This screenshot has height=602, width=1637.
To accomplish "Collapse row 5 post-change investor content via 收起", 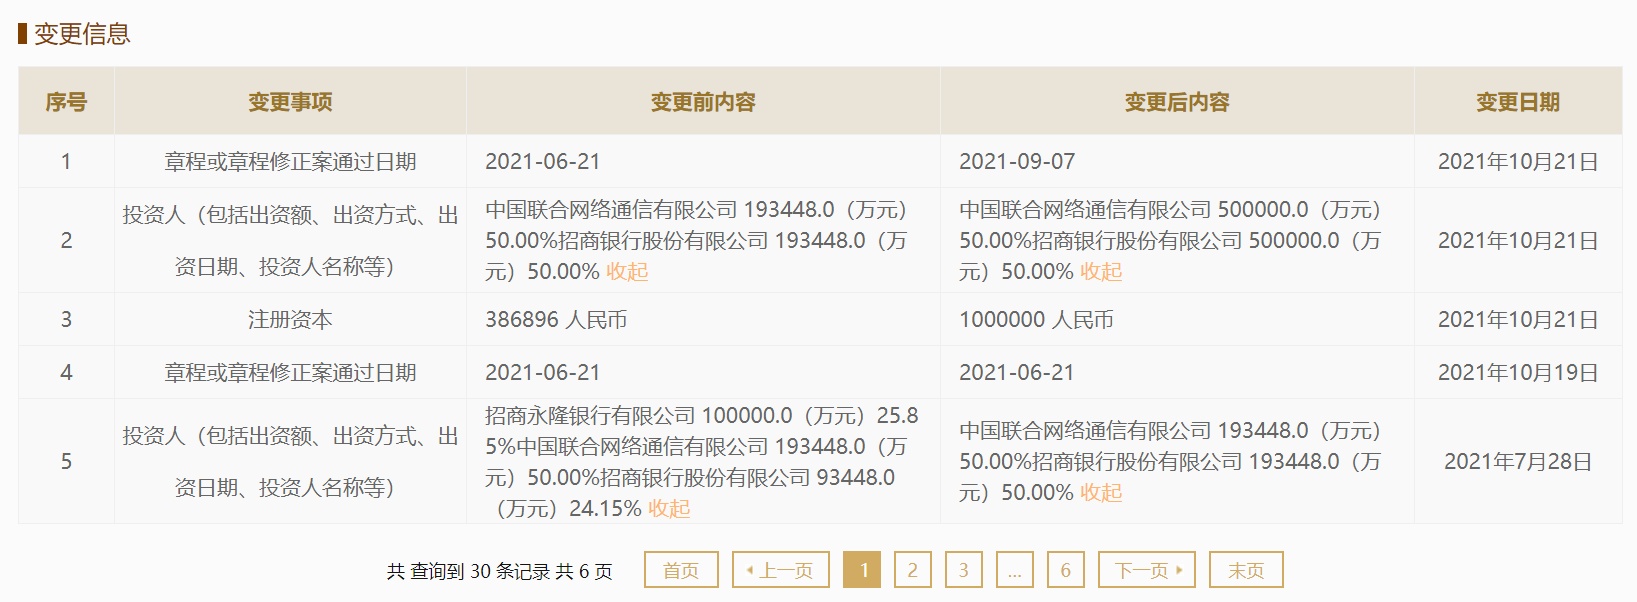I will pyautogui.click(x=1101, y=493).
